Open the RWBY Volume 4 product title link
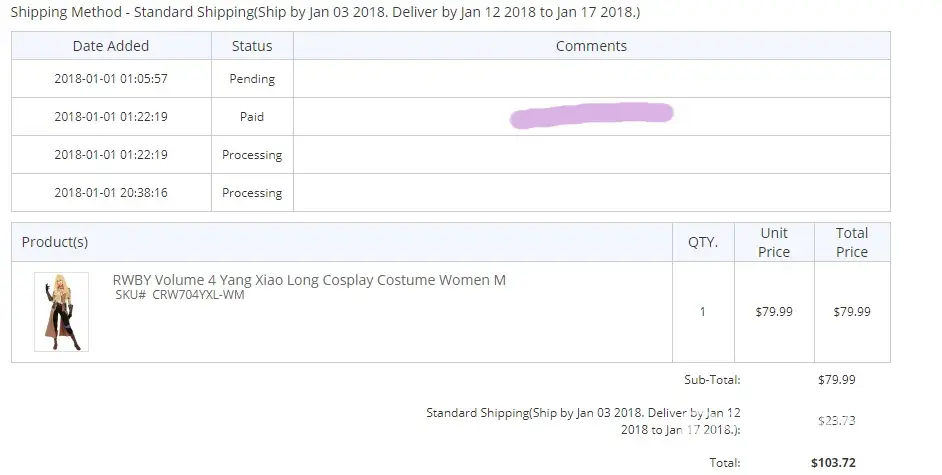This screenshot has width=942, height=475. point(309,280)
